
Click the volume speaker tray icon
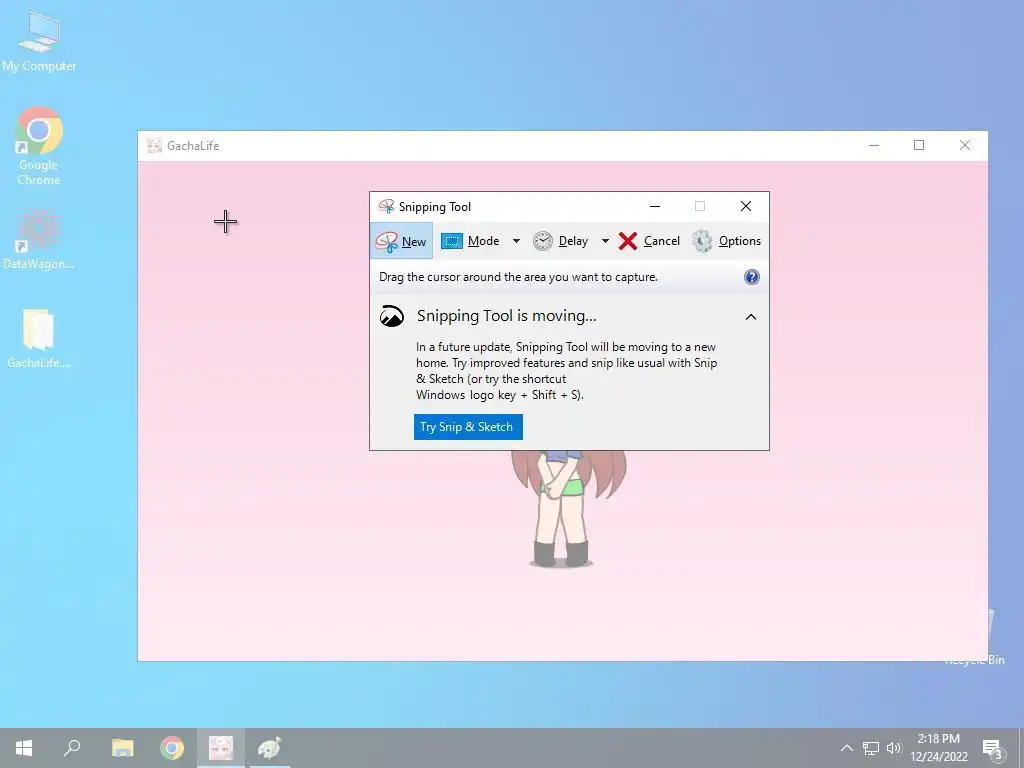pyautogui.click(x=893, y=748)
